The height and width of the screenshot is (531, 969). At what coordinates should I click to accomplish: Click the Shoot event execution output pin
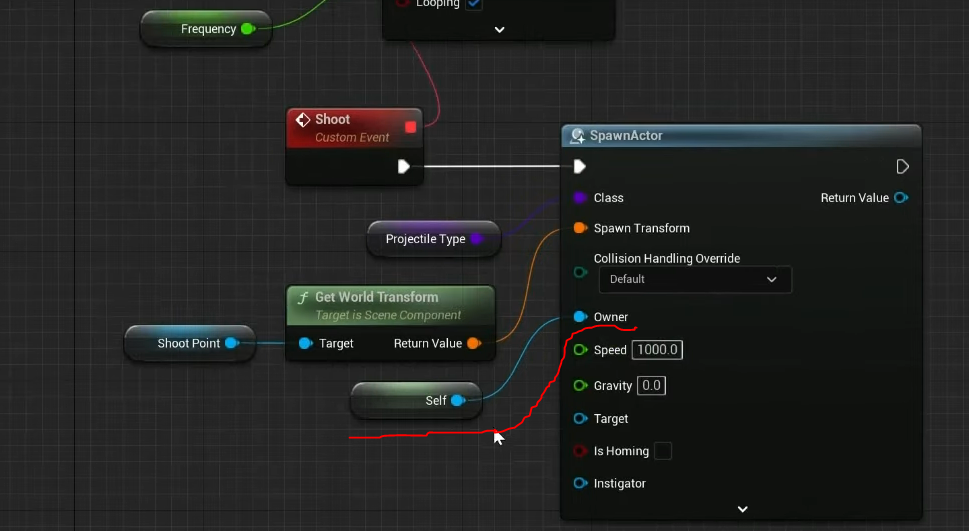coord(404,167)
